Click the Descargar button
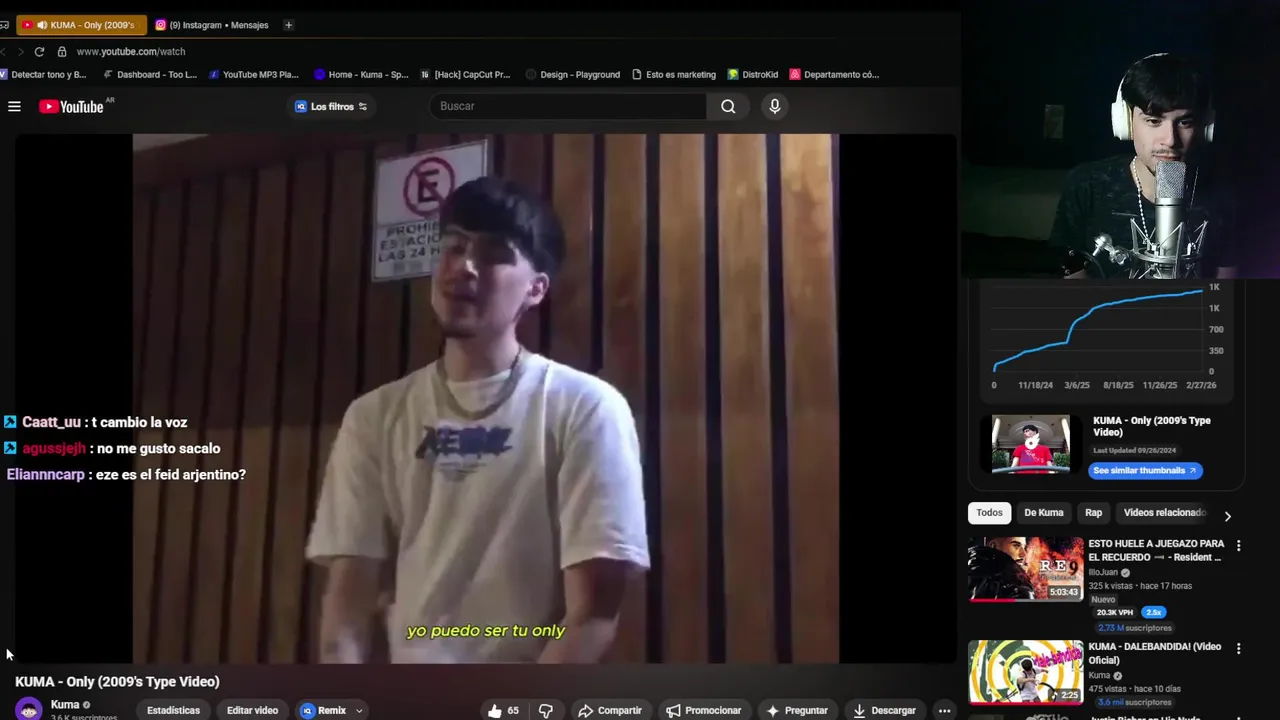Viewport: 1280px width, 720px height. (883, 710)
